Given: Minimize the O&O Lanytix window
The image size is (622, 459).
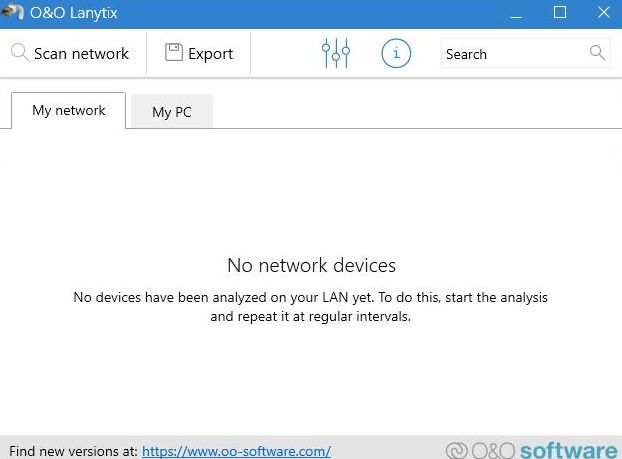Looking at the screenshot, I should 516,14.
